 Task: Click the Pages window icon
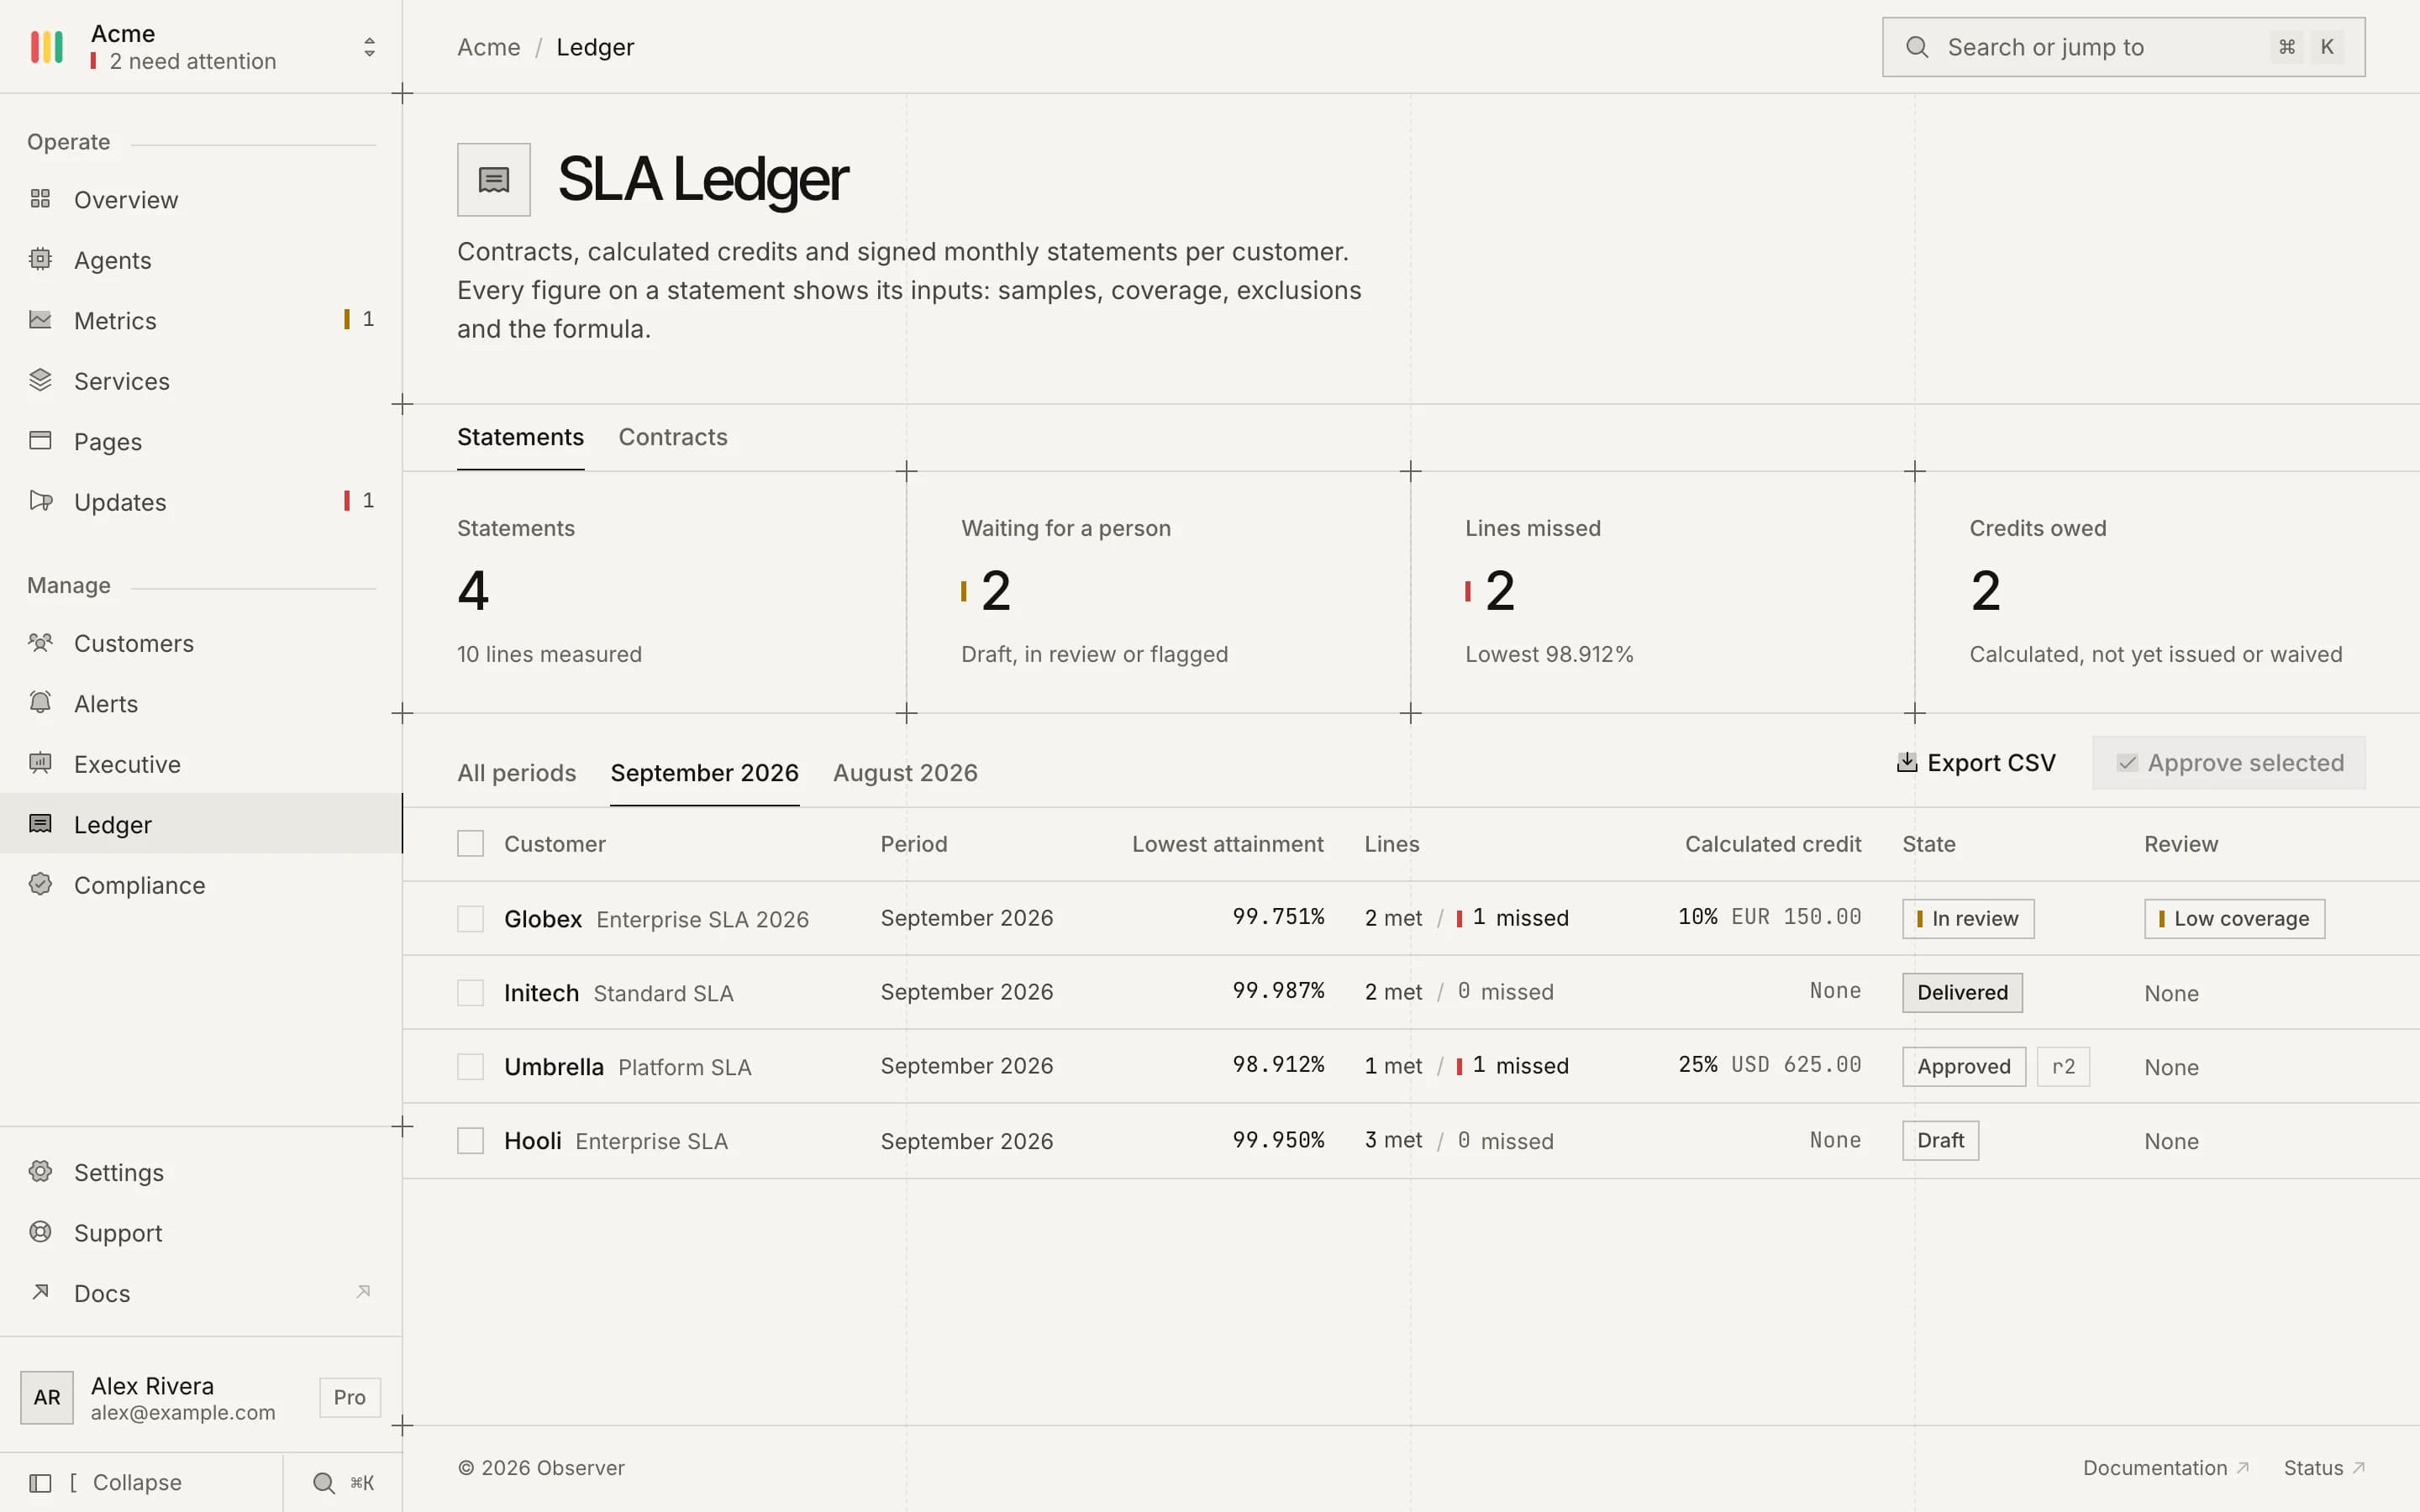40,441
